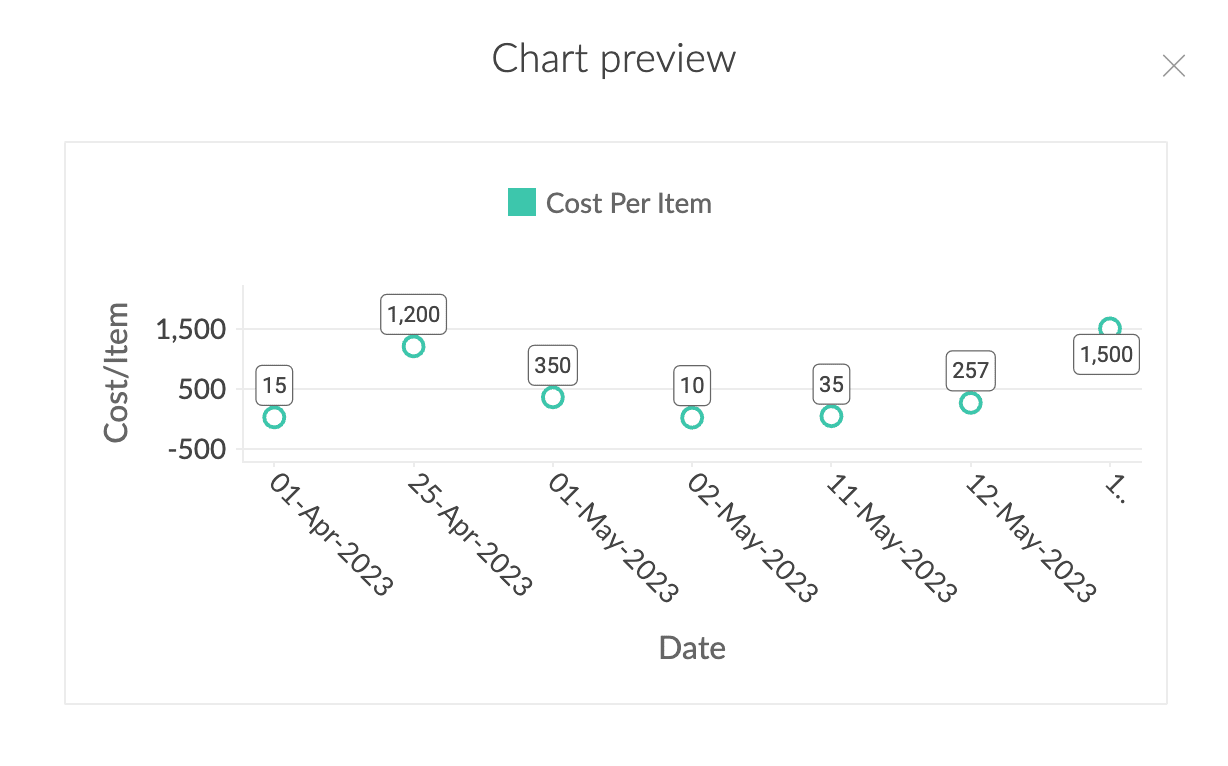Click the 257 value label box
Image resolution: width=1228 pixels, height=766 pixels.
pyautogui.click(x=970, y=371)
